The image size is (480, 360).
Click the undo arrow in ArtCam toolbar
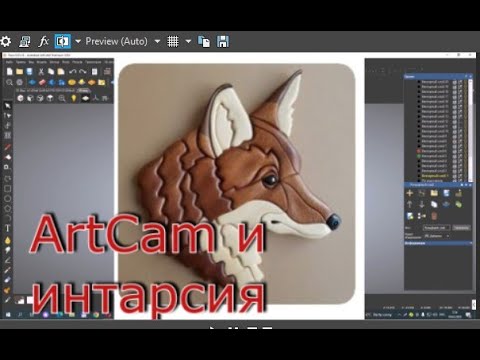pyautogui.click(x=72, y=71)
